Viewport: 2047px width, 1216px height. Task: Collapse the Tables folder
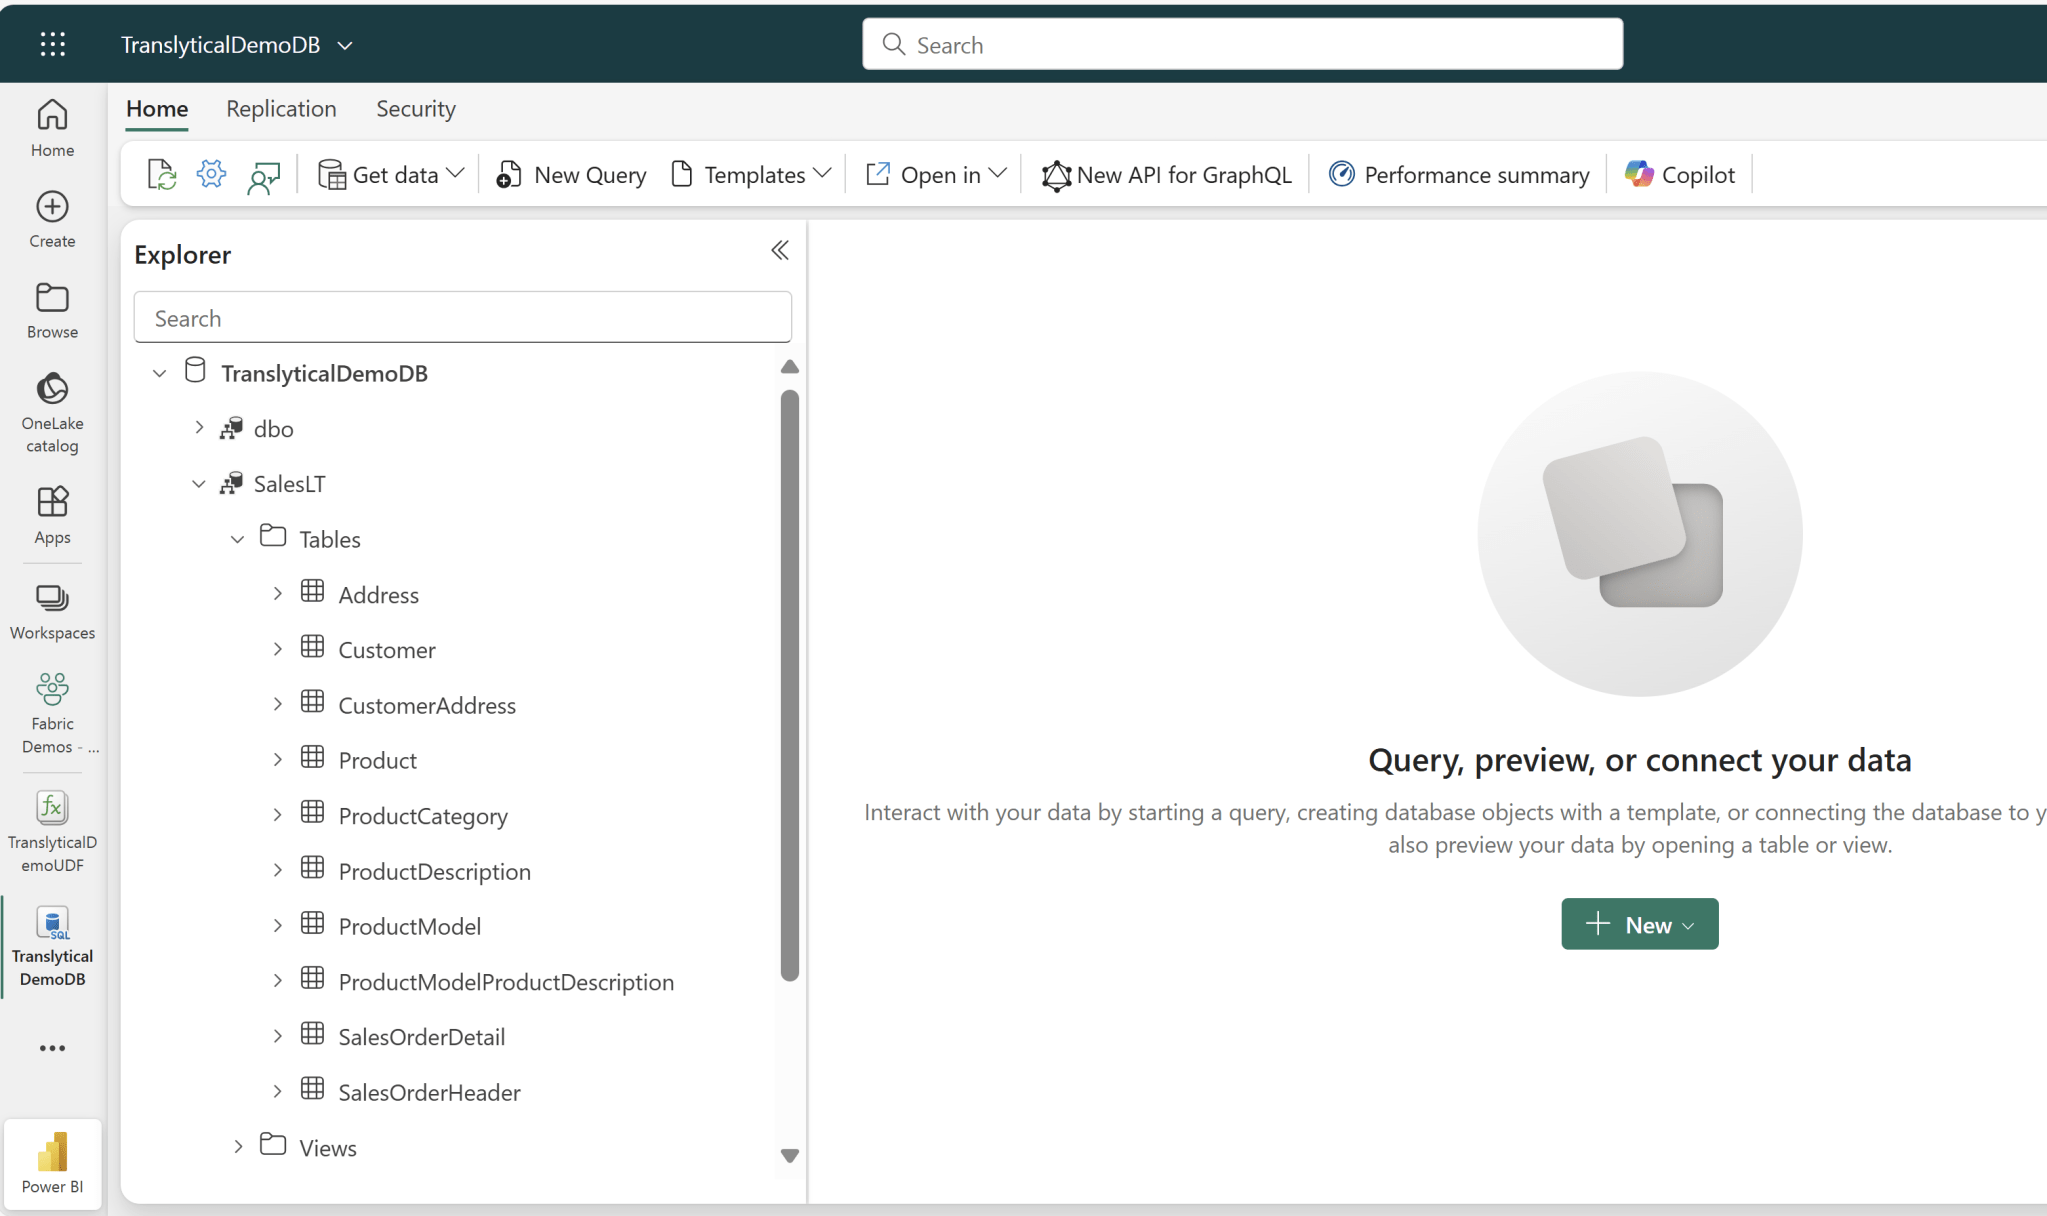[x=237, y=538]
